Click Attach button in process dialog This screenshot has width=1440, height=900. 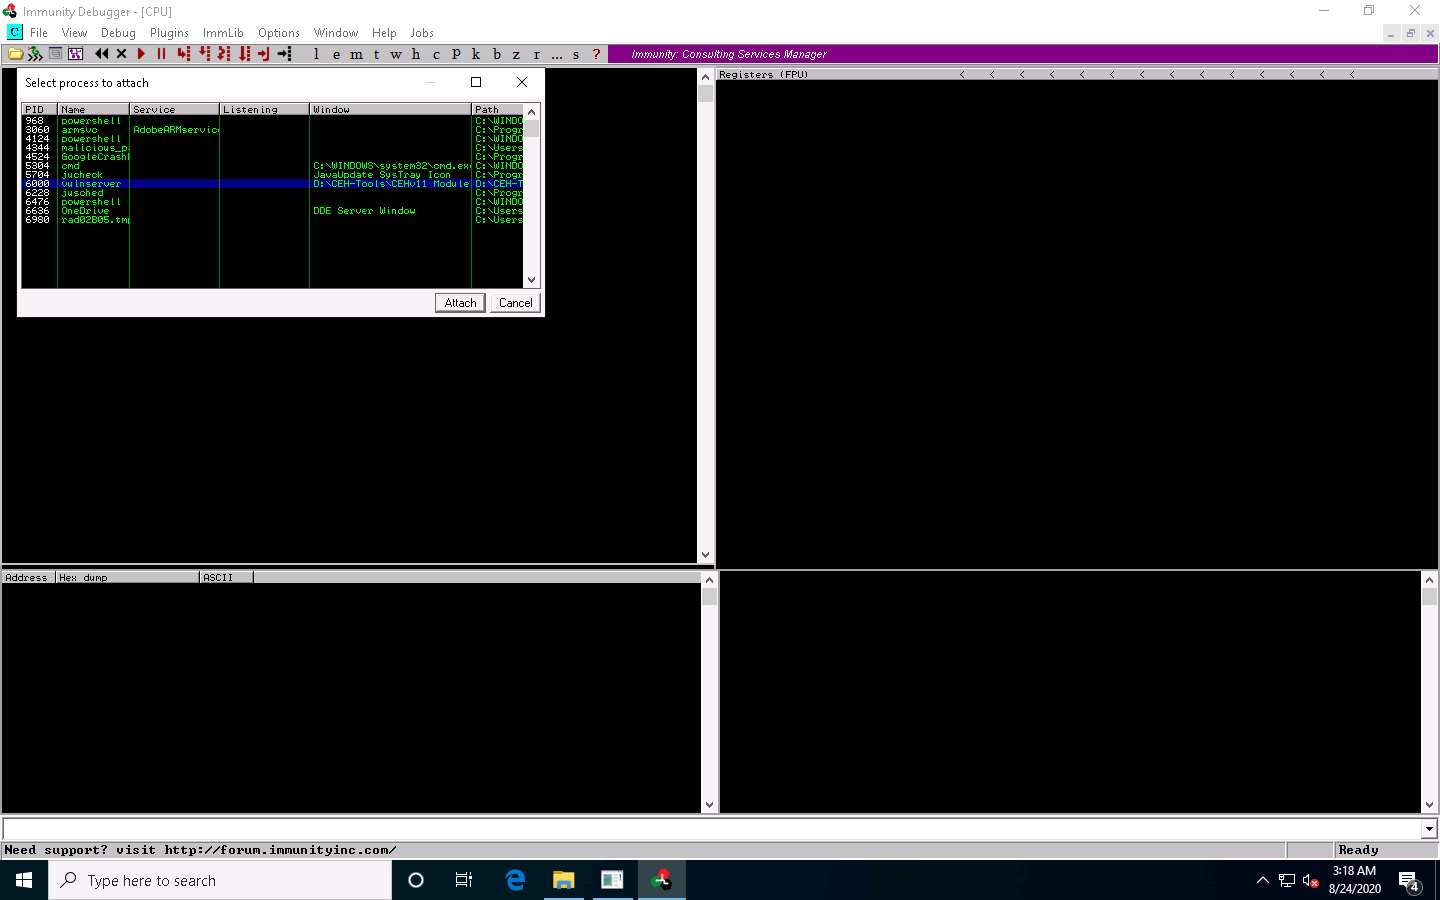(x=460, y=303)
